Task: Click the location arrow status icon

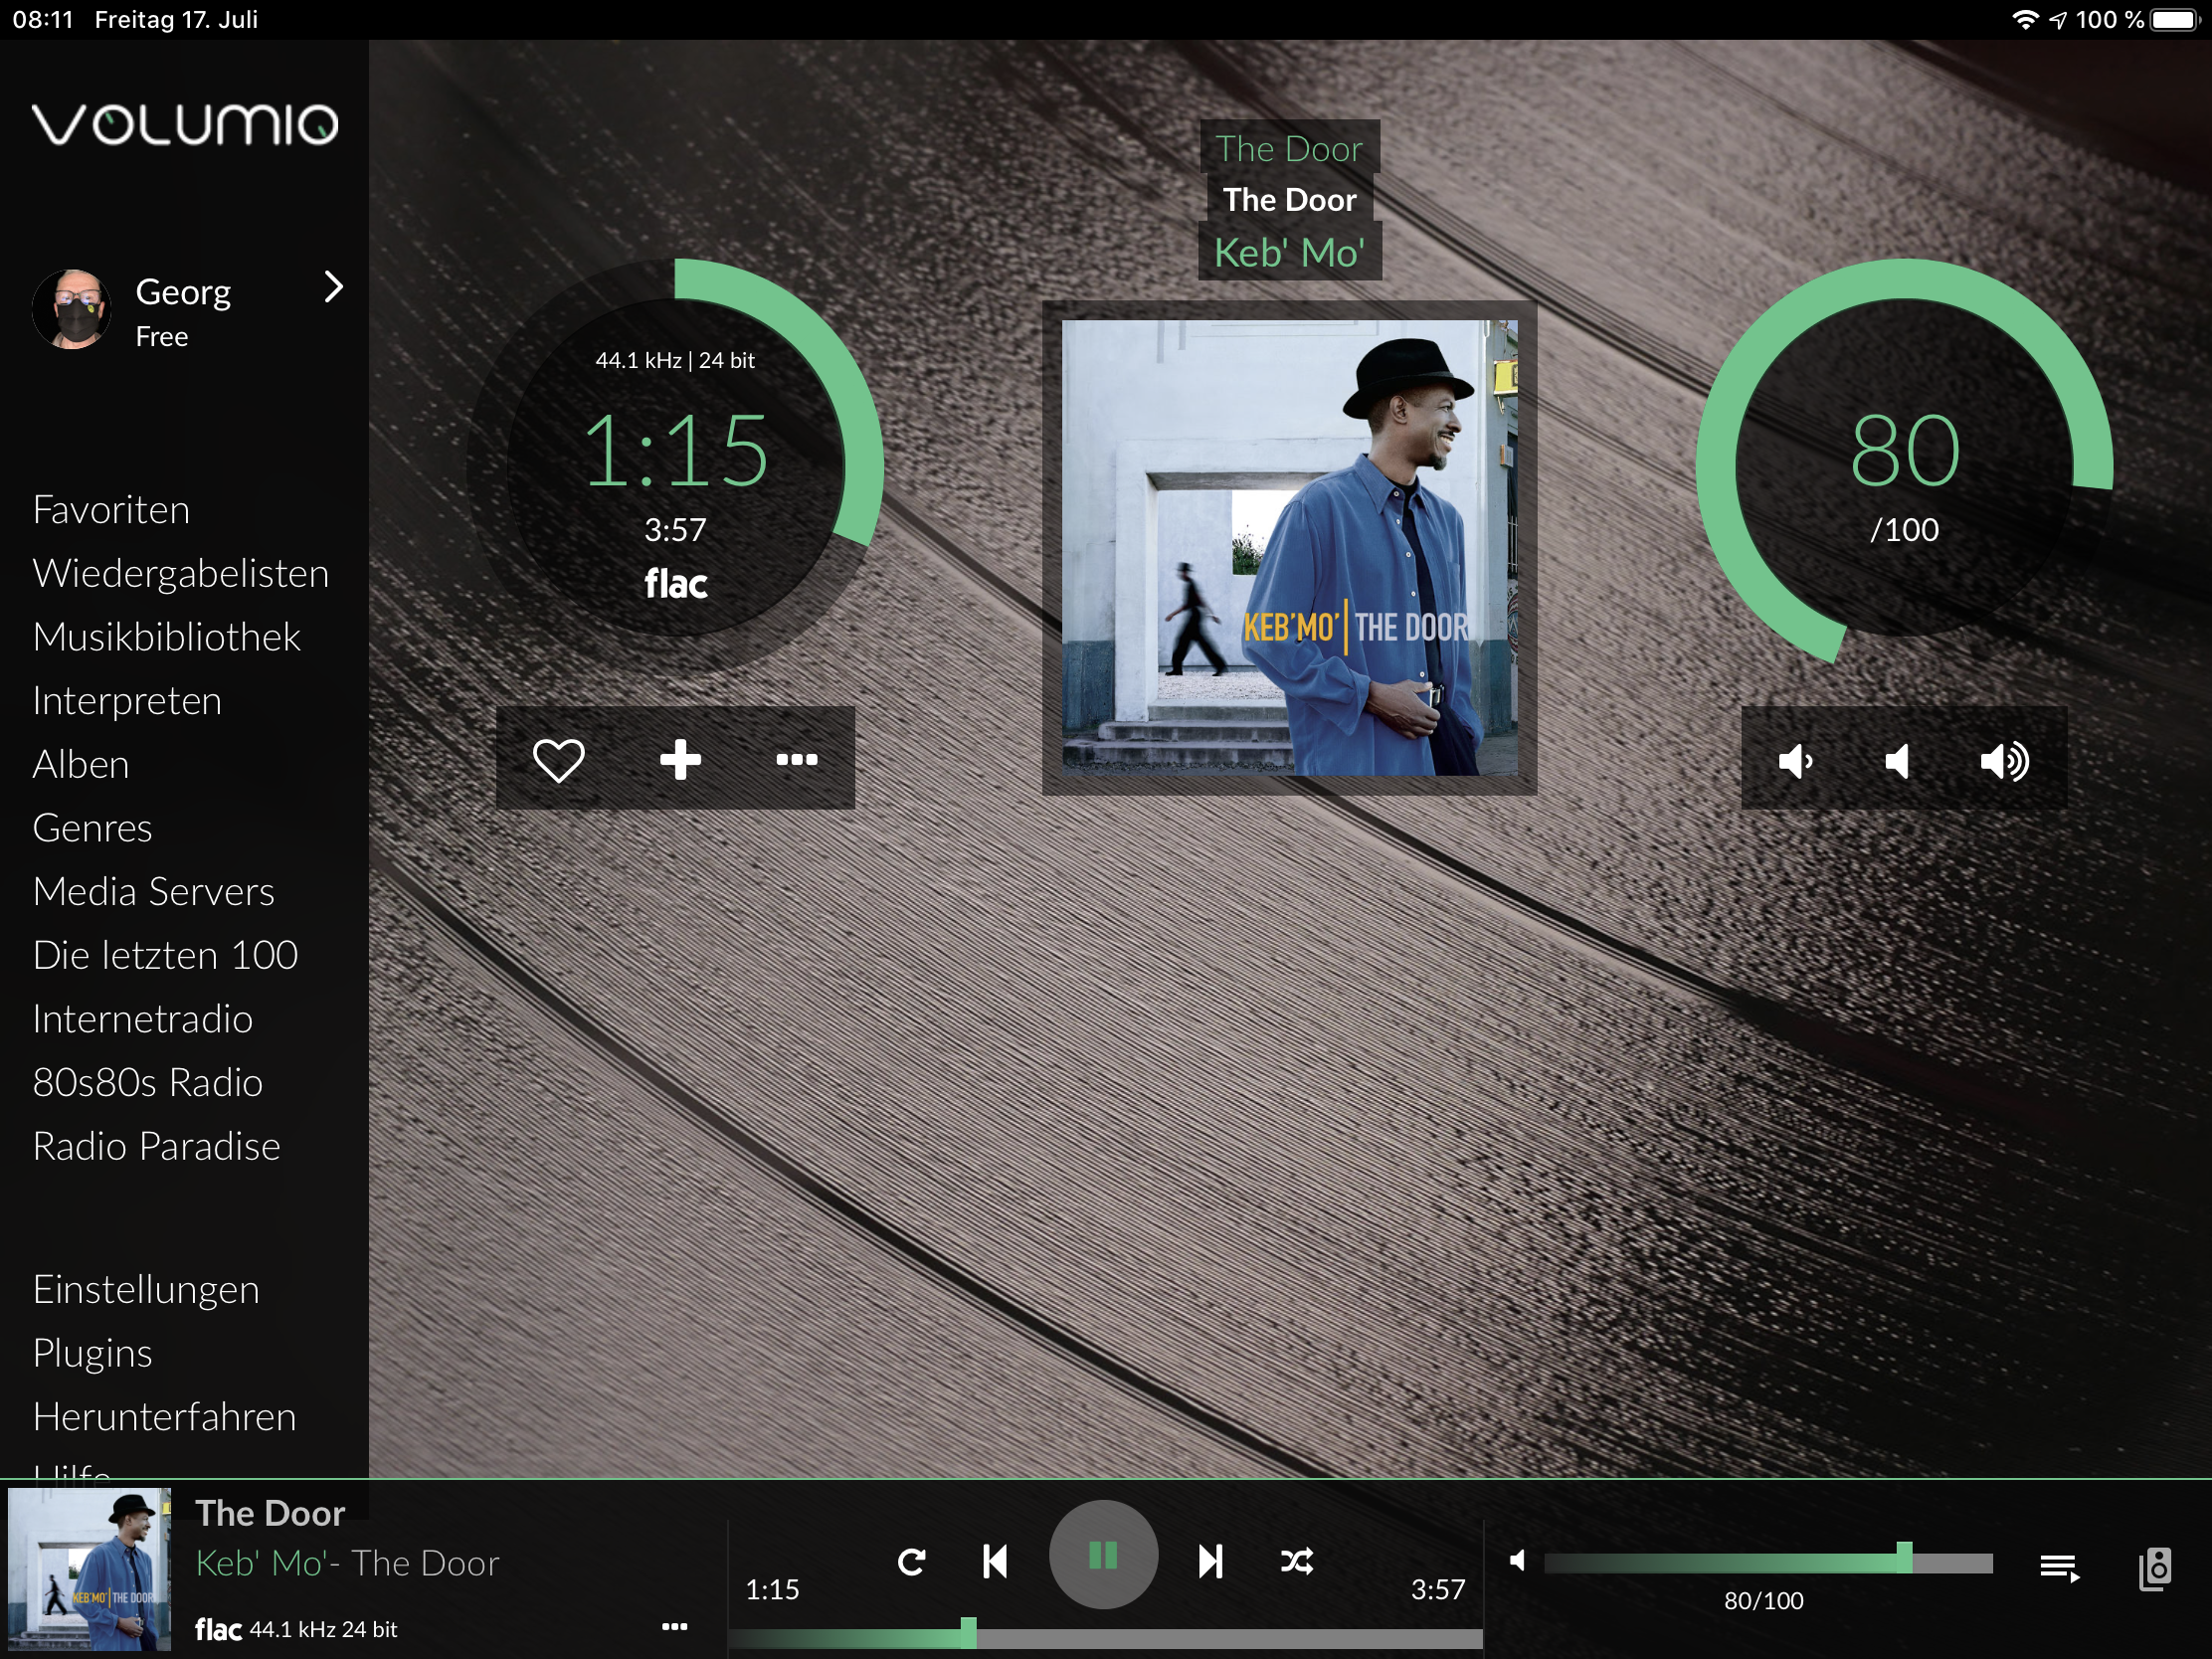Action: click(2058, 20)
